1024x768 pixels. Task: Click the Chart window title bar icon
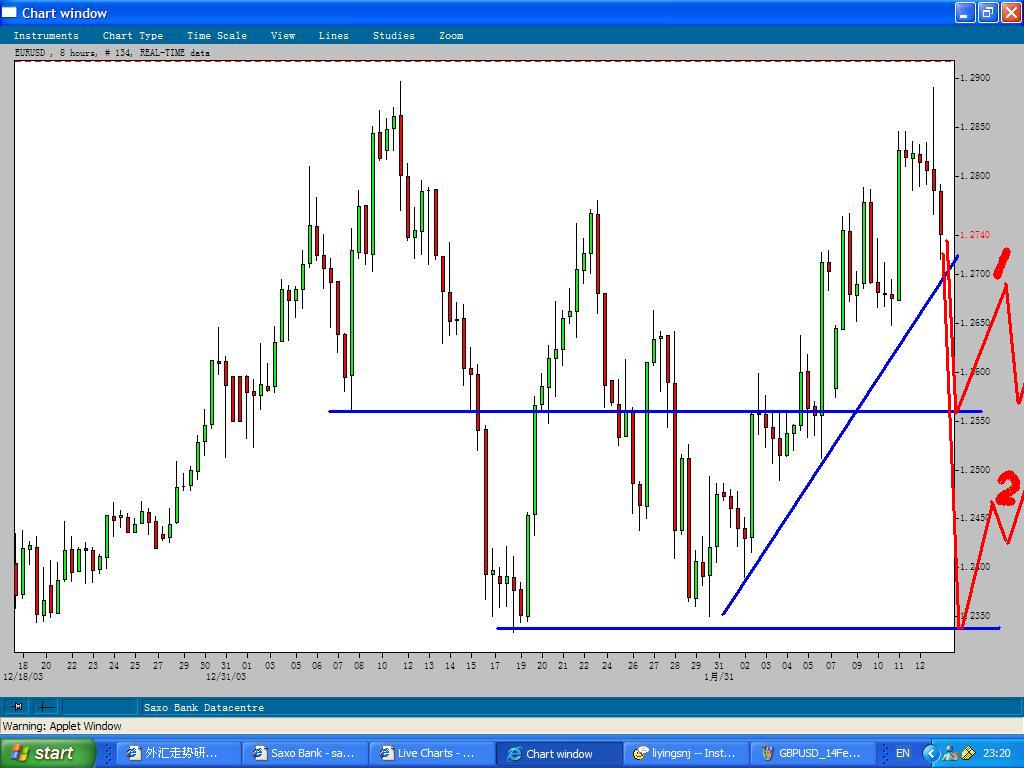coord(9,12)
